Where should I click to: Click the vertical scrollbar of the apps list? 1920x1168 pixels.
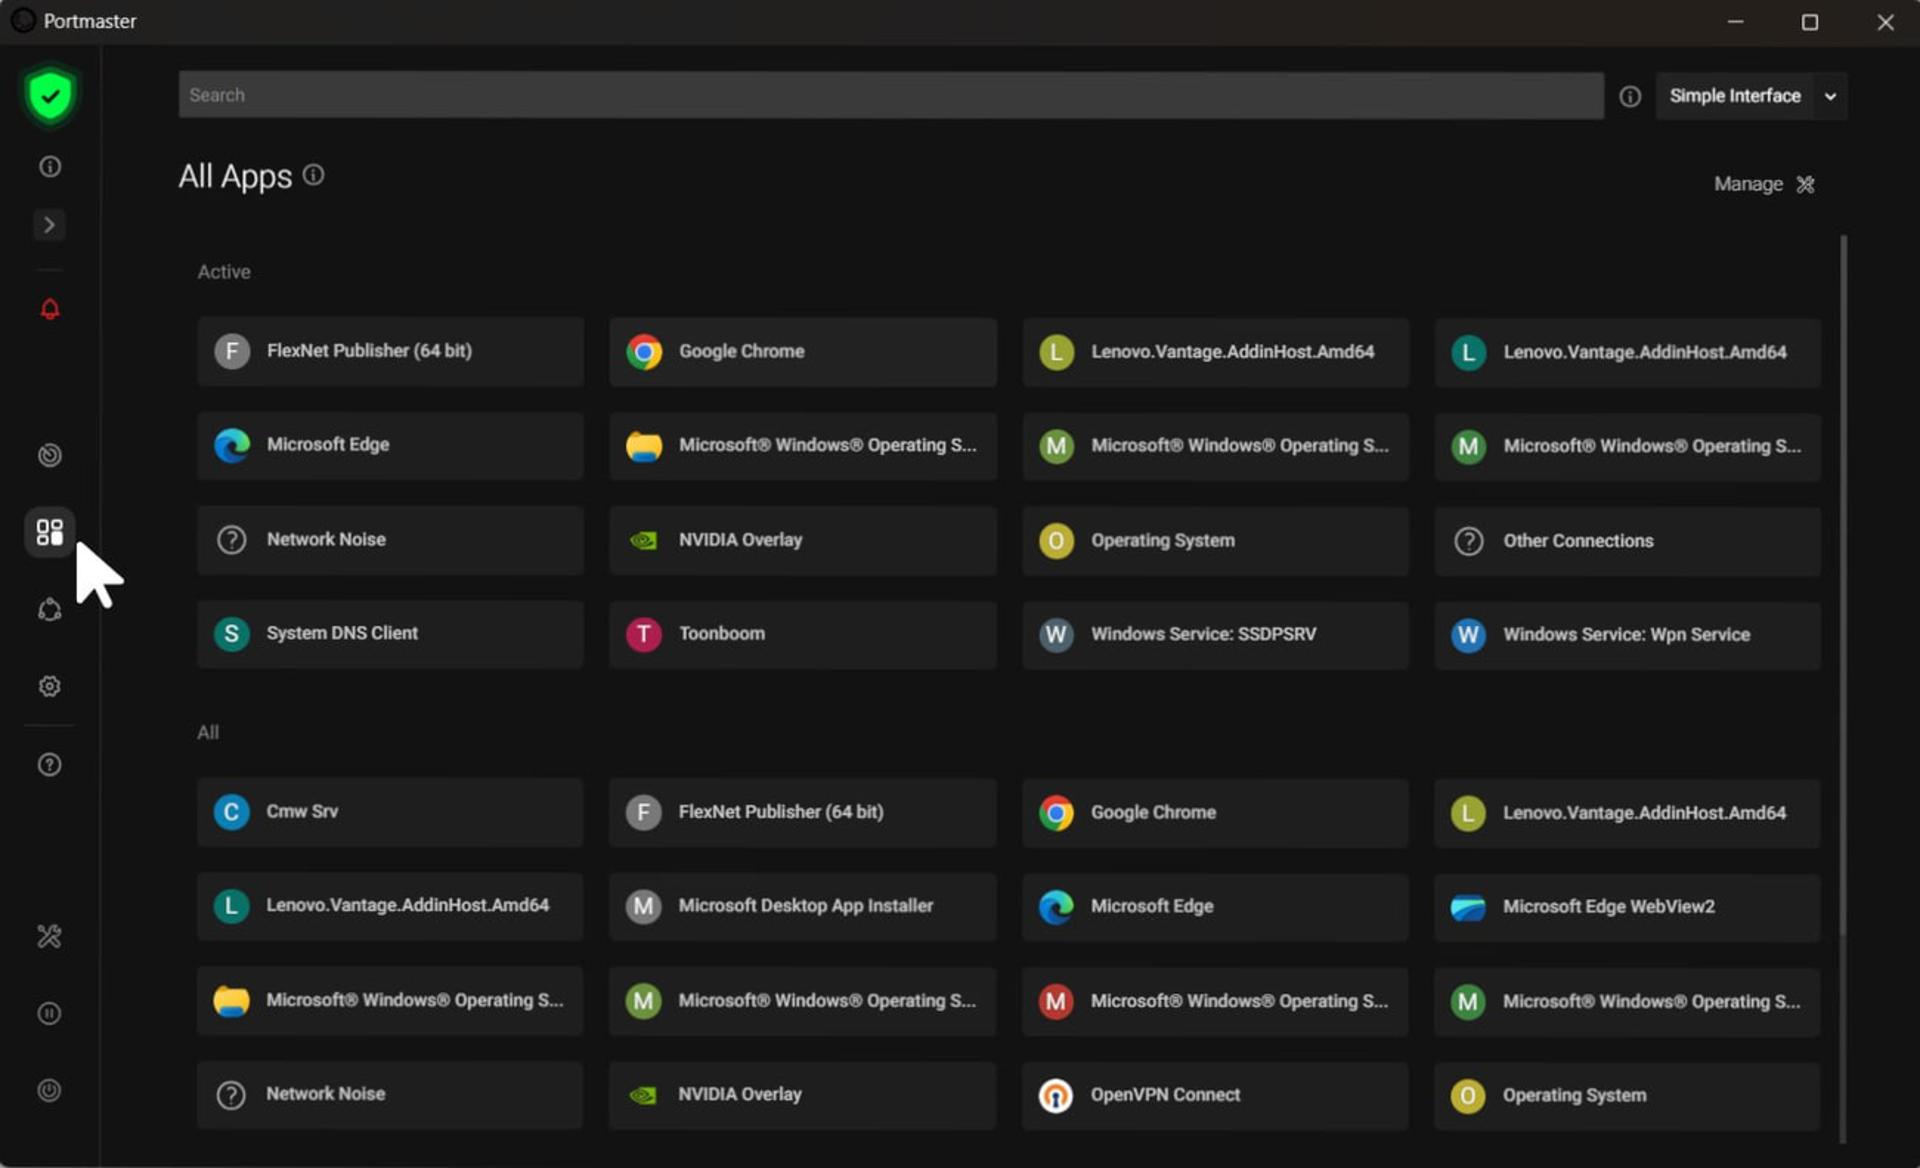click(x=1843, y=585)
